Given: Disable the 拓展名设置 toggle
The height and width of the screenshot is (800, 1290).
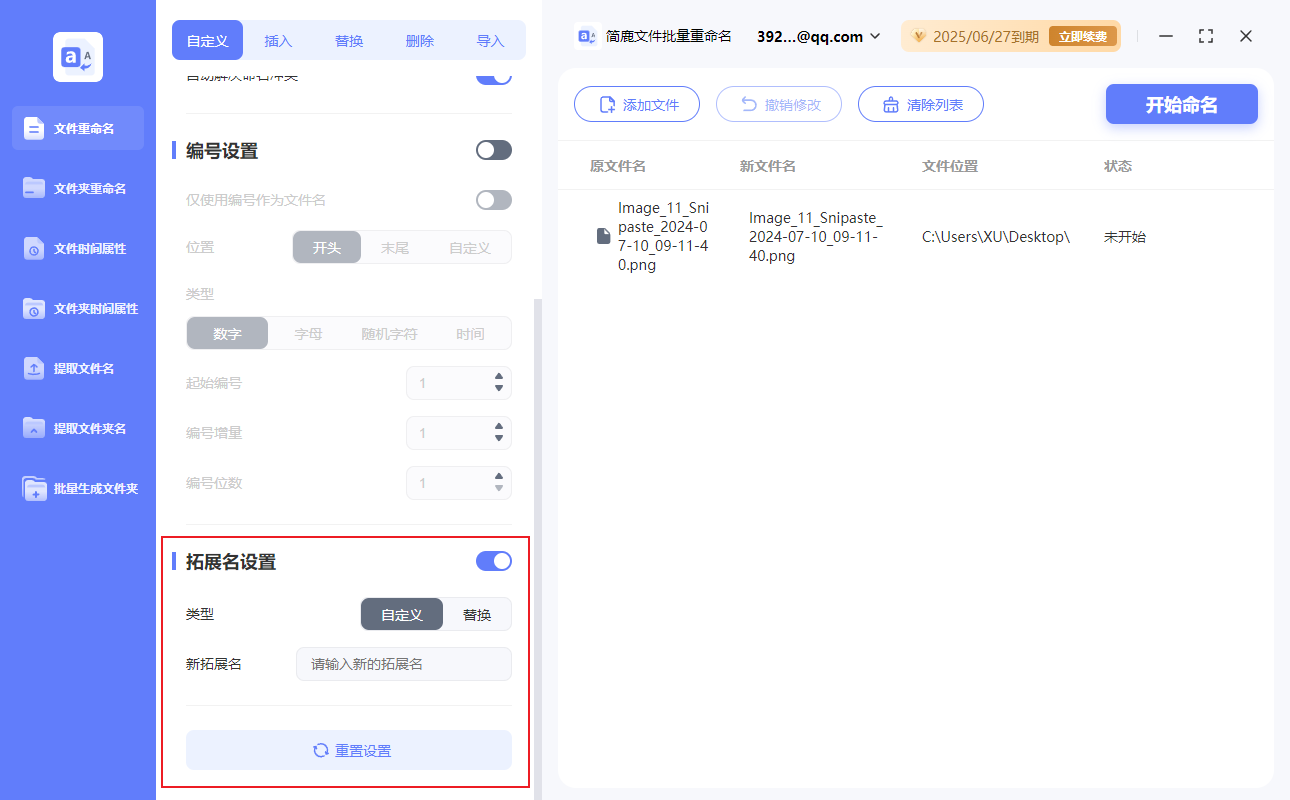Looking at the screenshot, I should click(x=493, y=561).
